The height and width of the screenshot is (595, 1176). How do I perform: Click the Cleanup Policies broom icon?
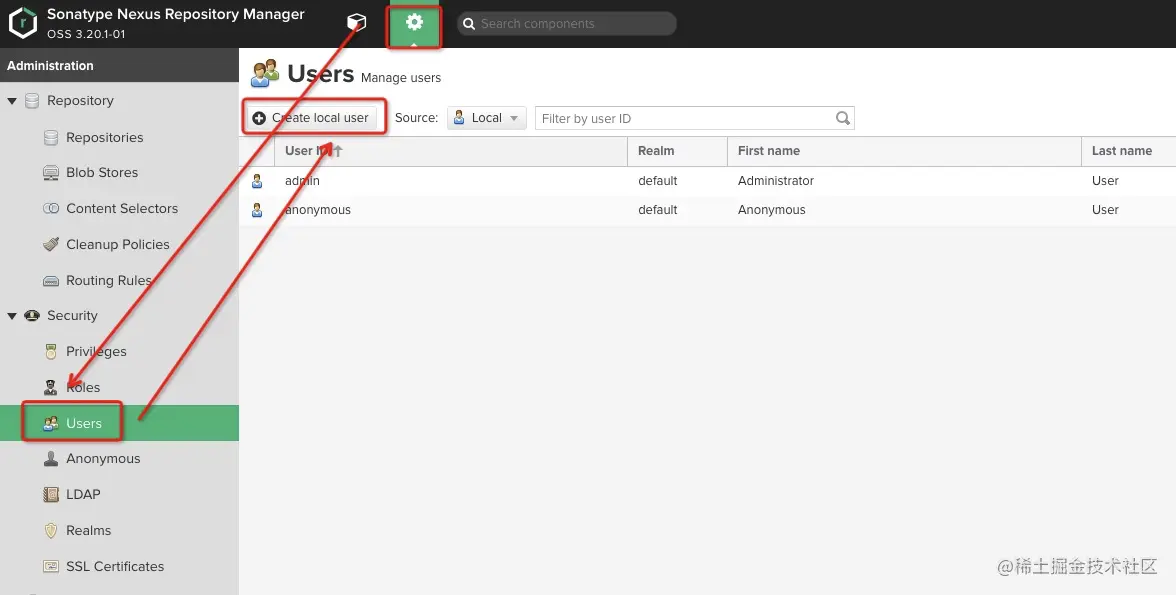pos(51,244)
